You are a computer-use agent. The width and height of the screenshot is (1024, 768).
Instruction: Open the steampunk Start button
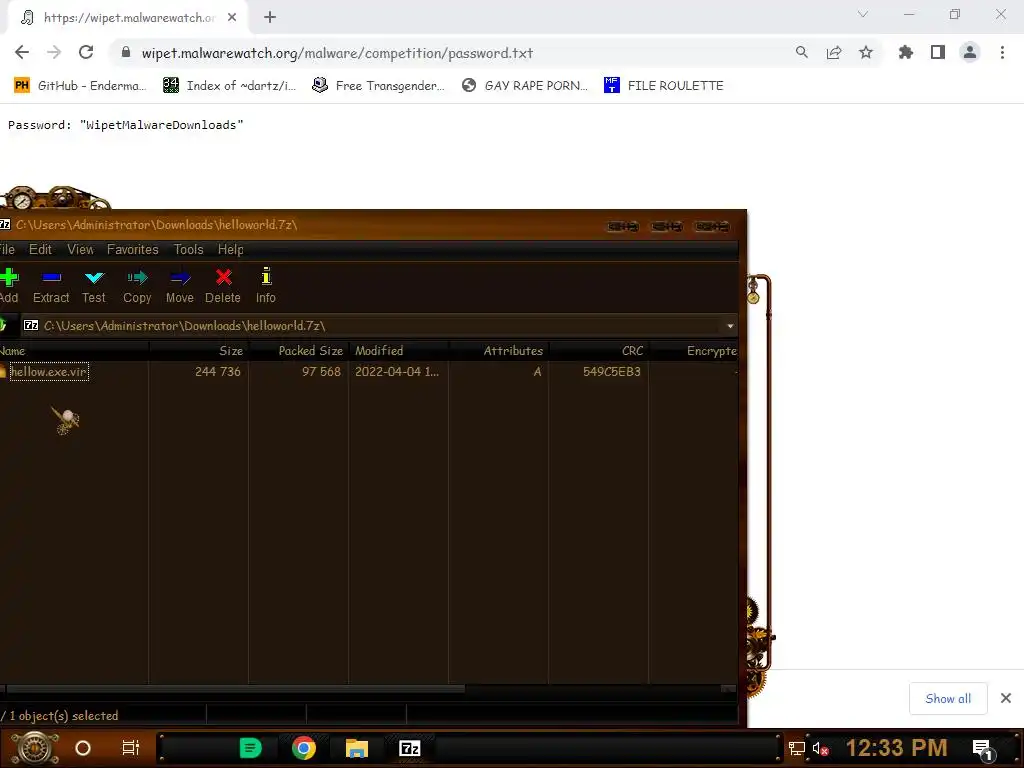(35, 748)
